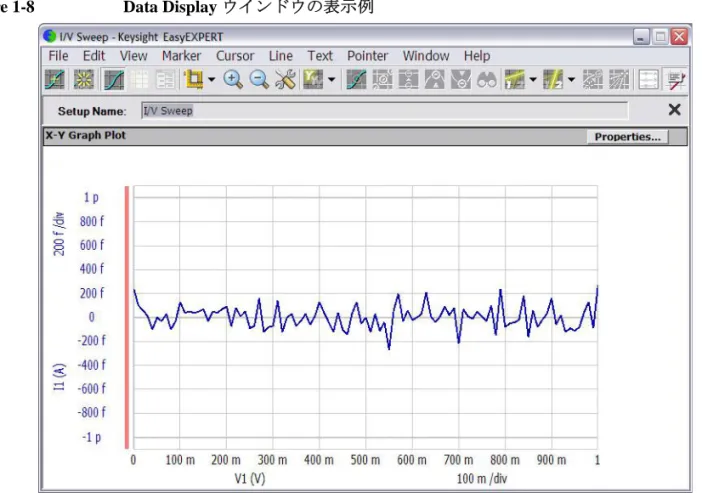The image size is (702, 493).
Task: Open the dropdown arrow next to Y axis icon
Action: (x=331, y=80)
